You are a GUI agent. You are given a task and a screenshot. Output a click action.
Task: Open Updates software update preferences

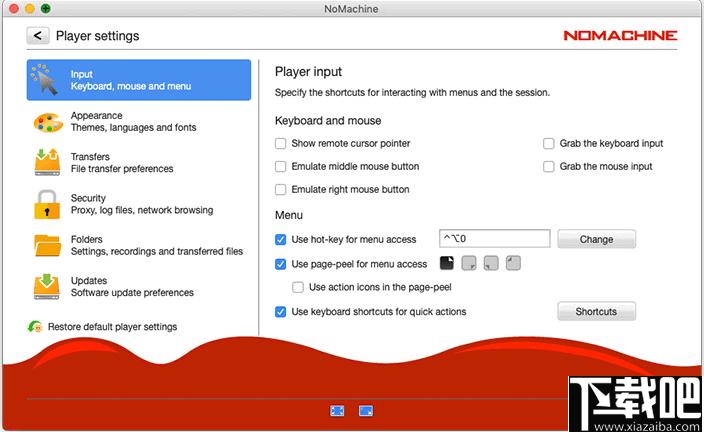point(139,287)
